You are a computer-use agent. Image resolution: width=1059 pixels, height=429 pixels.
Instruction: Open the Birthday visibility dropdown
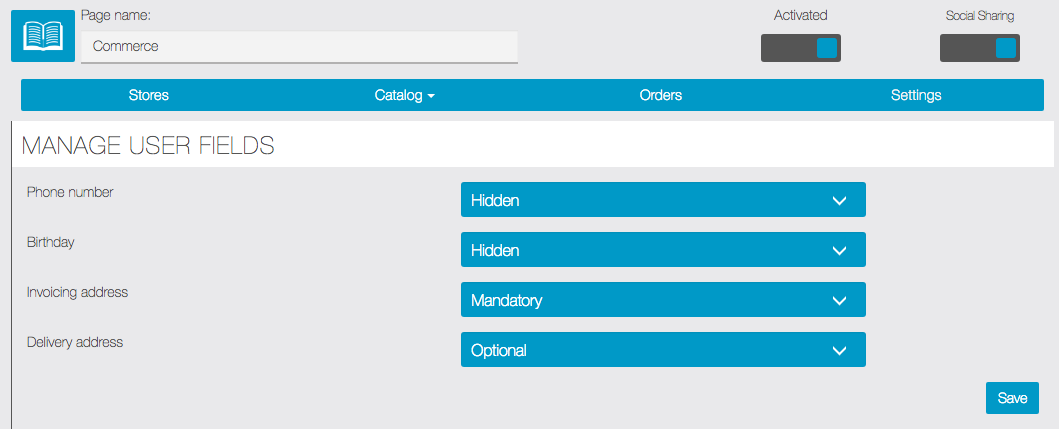click(663, 249)
